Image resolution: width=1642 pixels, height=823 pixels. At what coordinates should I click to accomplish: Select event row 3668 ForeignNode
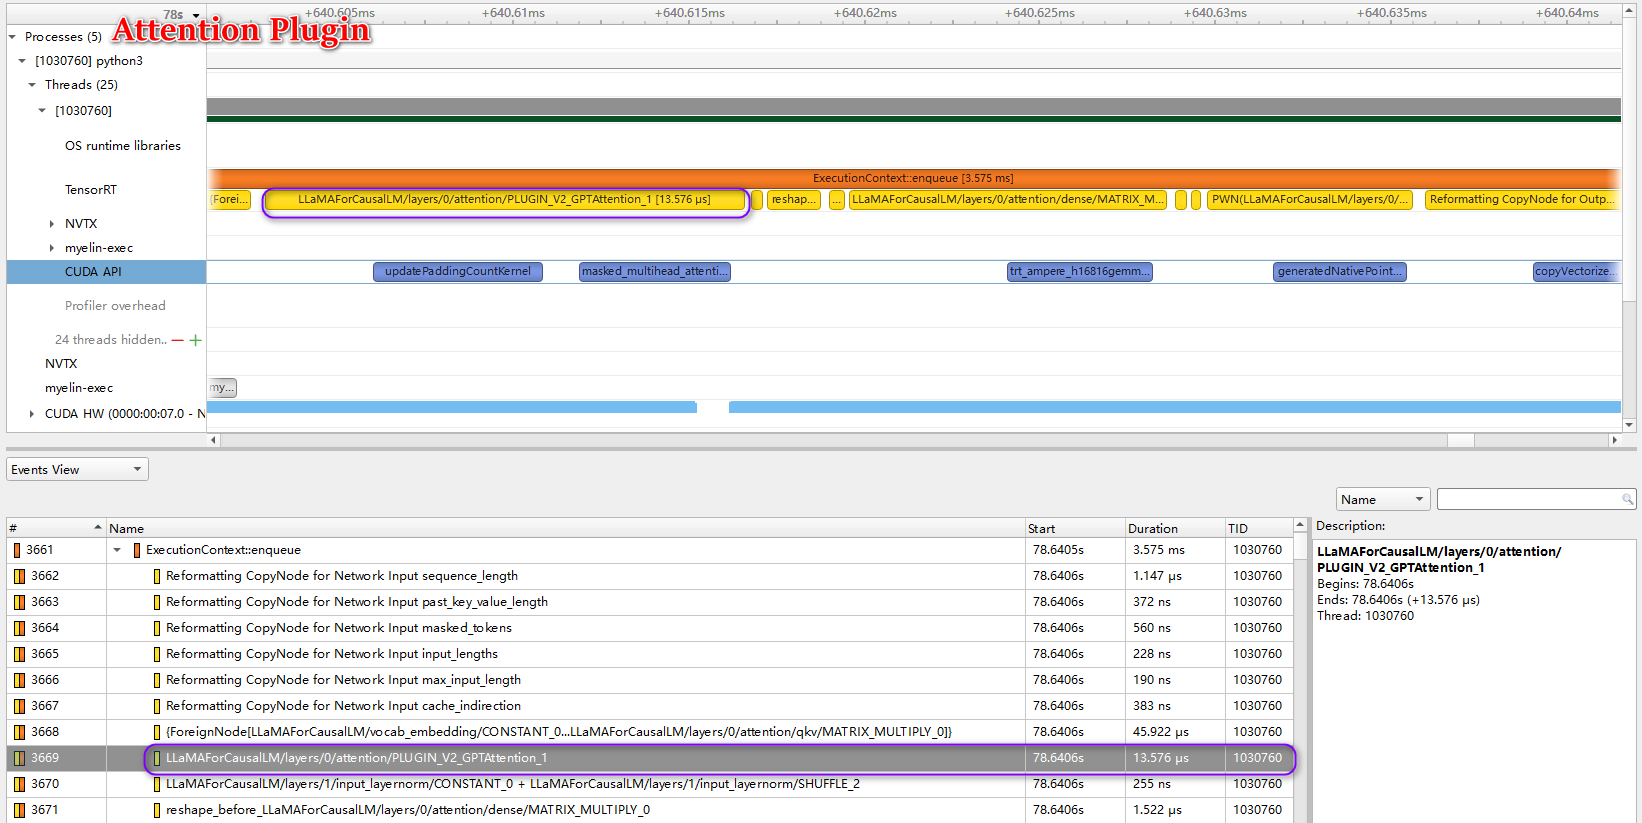pyautogui.click(x=650, y=732)
